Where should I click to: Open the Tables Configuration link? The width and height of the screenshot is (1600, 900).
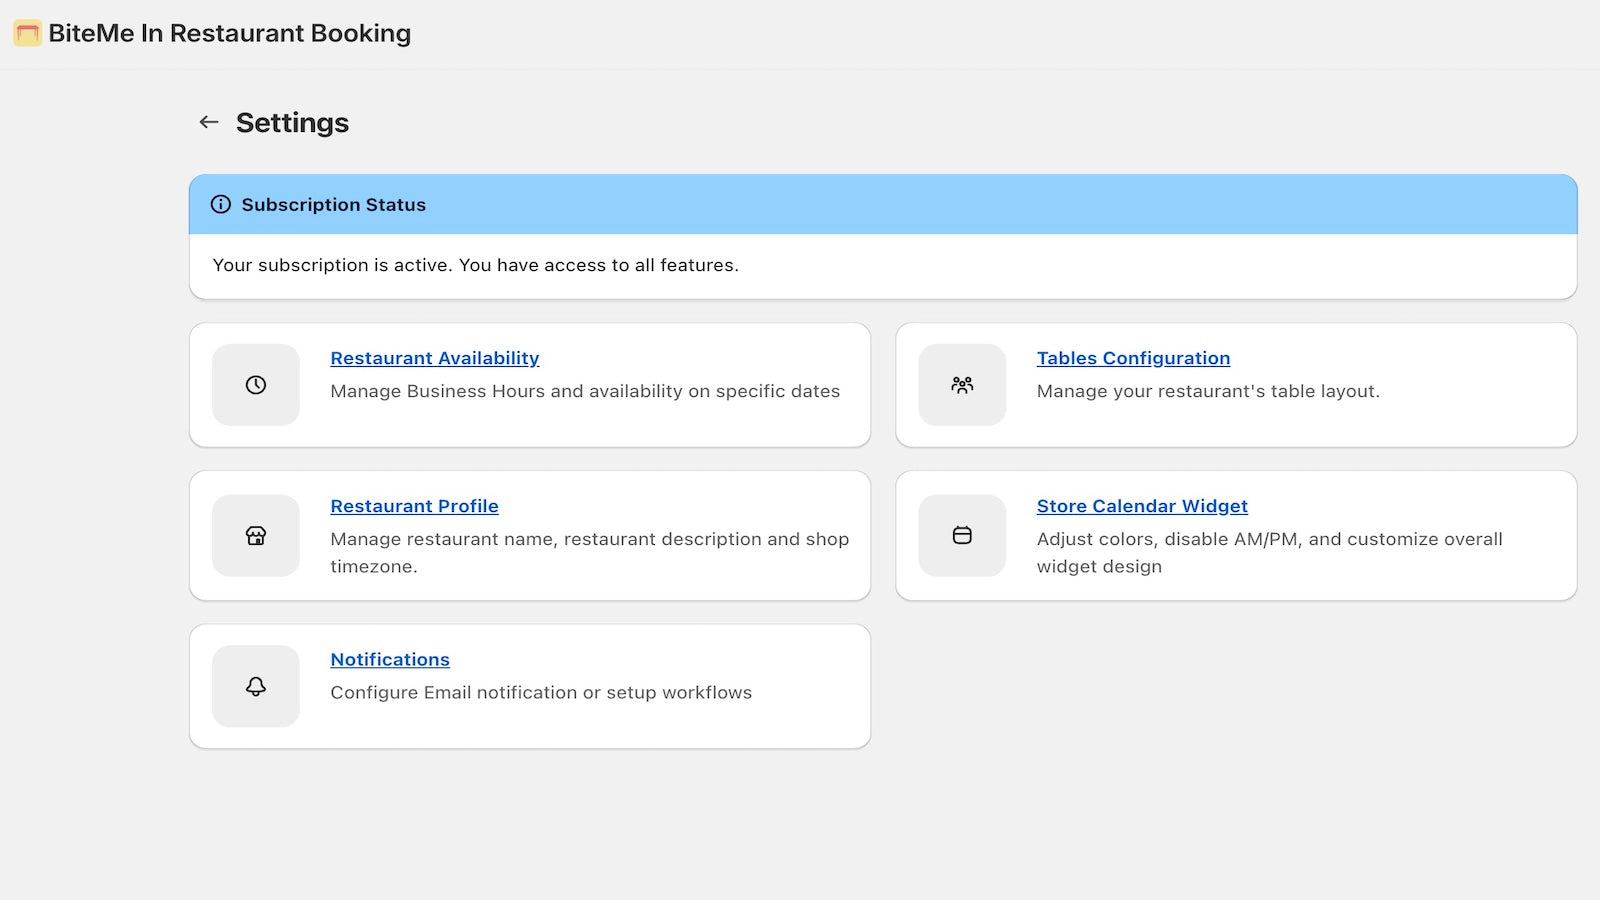pyautogui.click(x=1133, y=358)
